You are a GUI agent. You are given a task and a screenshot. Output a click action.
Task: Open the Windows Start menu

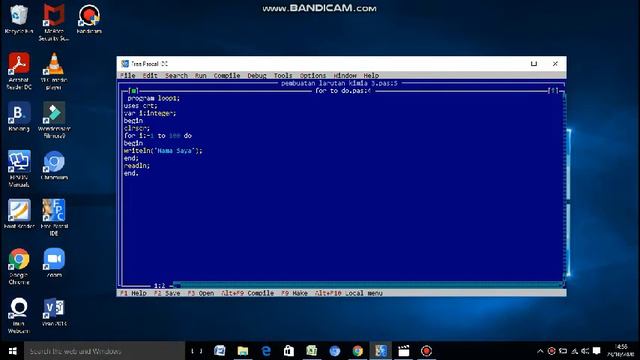click(x=12, y=351)
